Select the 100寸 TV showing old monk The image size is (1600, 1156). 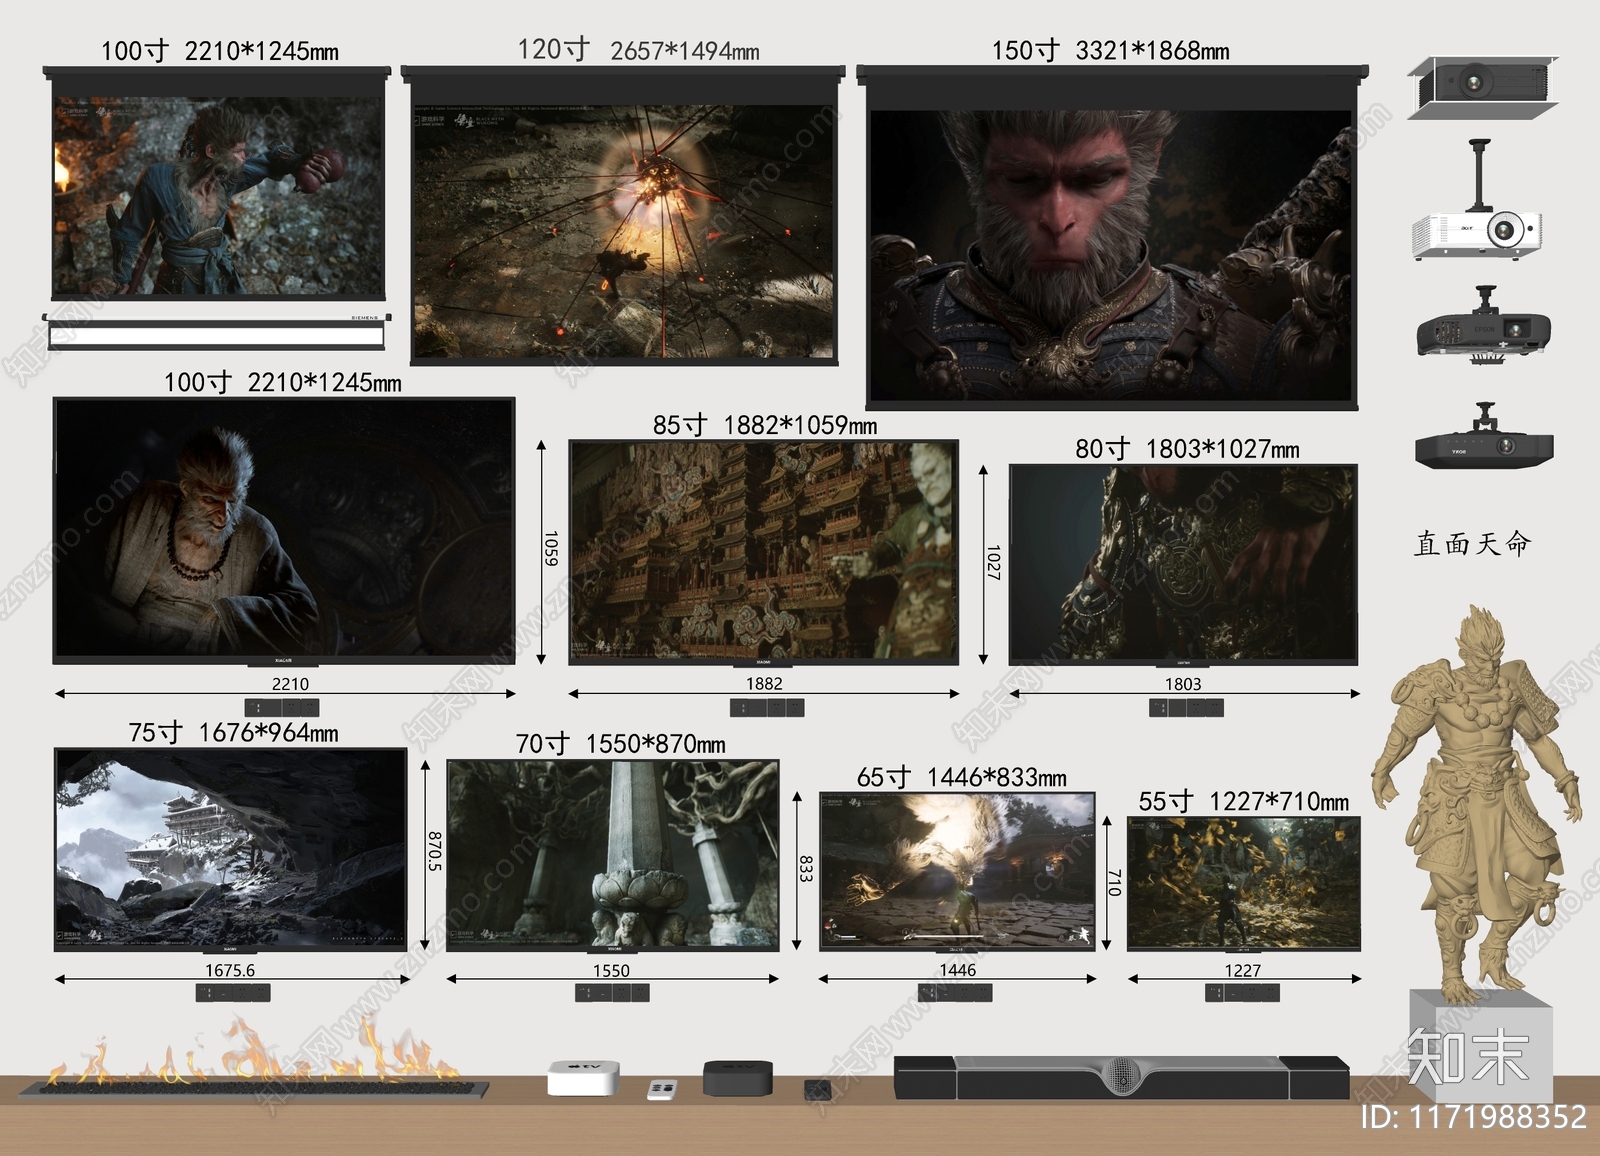[x=284, y=531]
